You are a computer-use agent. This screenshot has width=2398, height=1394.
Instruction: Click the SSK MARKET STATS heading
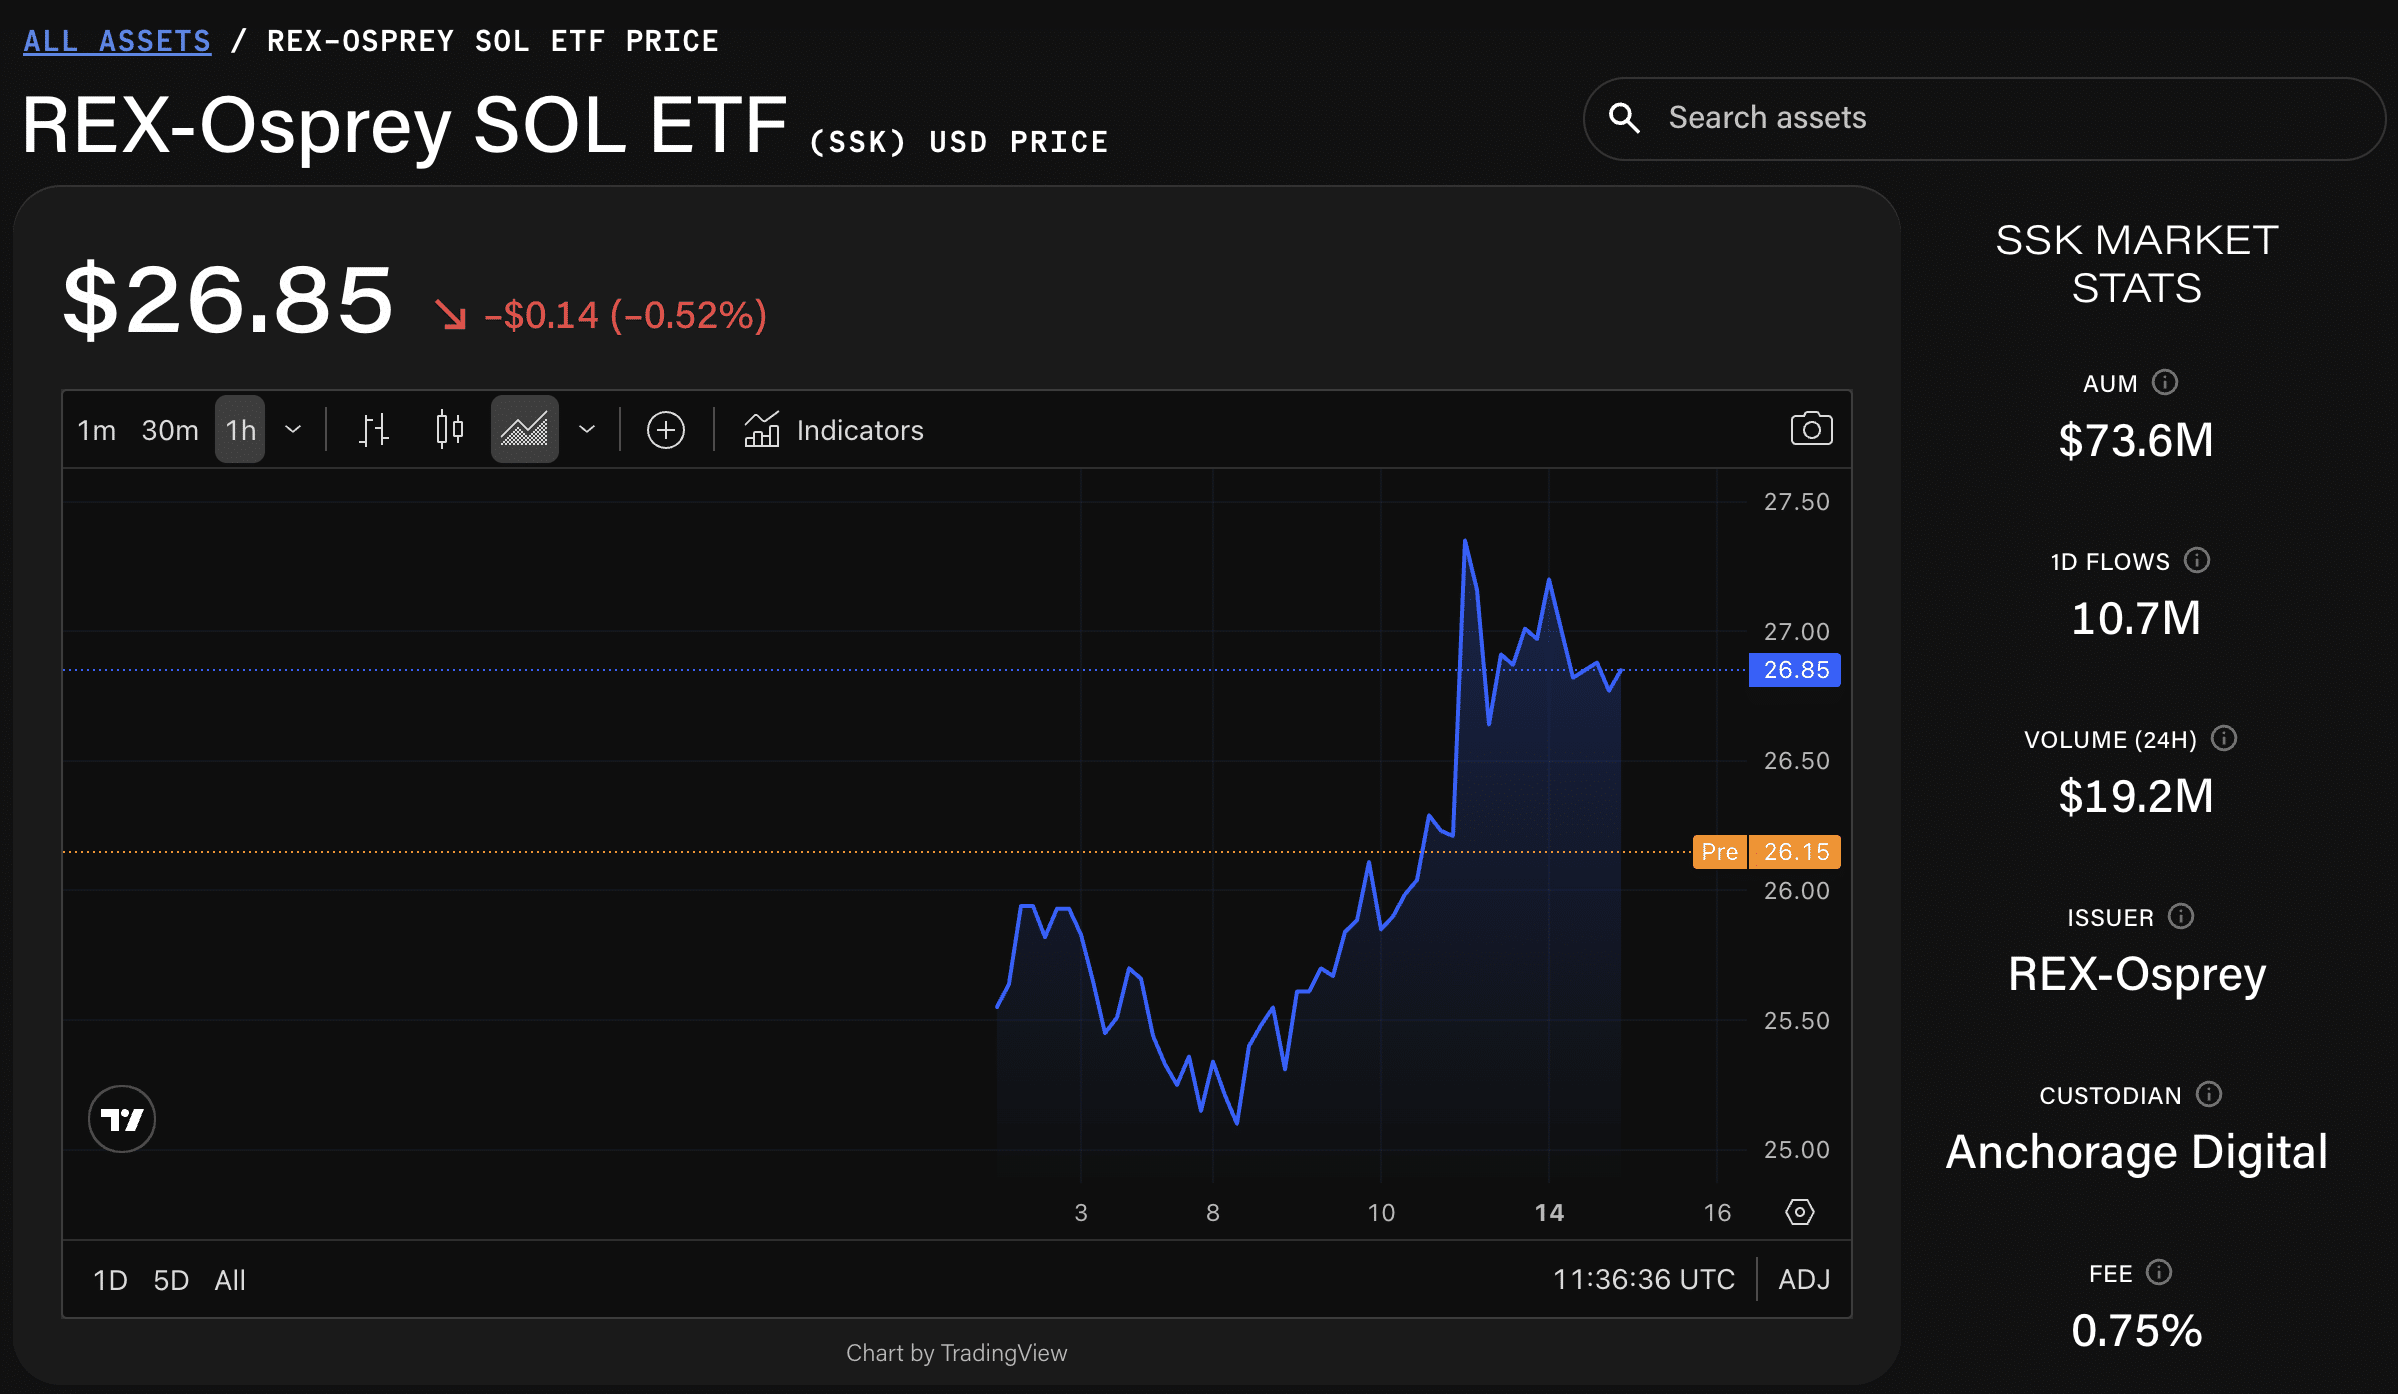click(x=2137, y=264)
